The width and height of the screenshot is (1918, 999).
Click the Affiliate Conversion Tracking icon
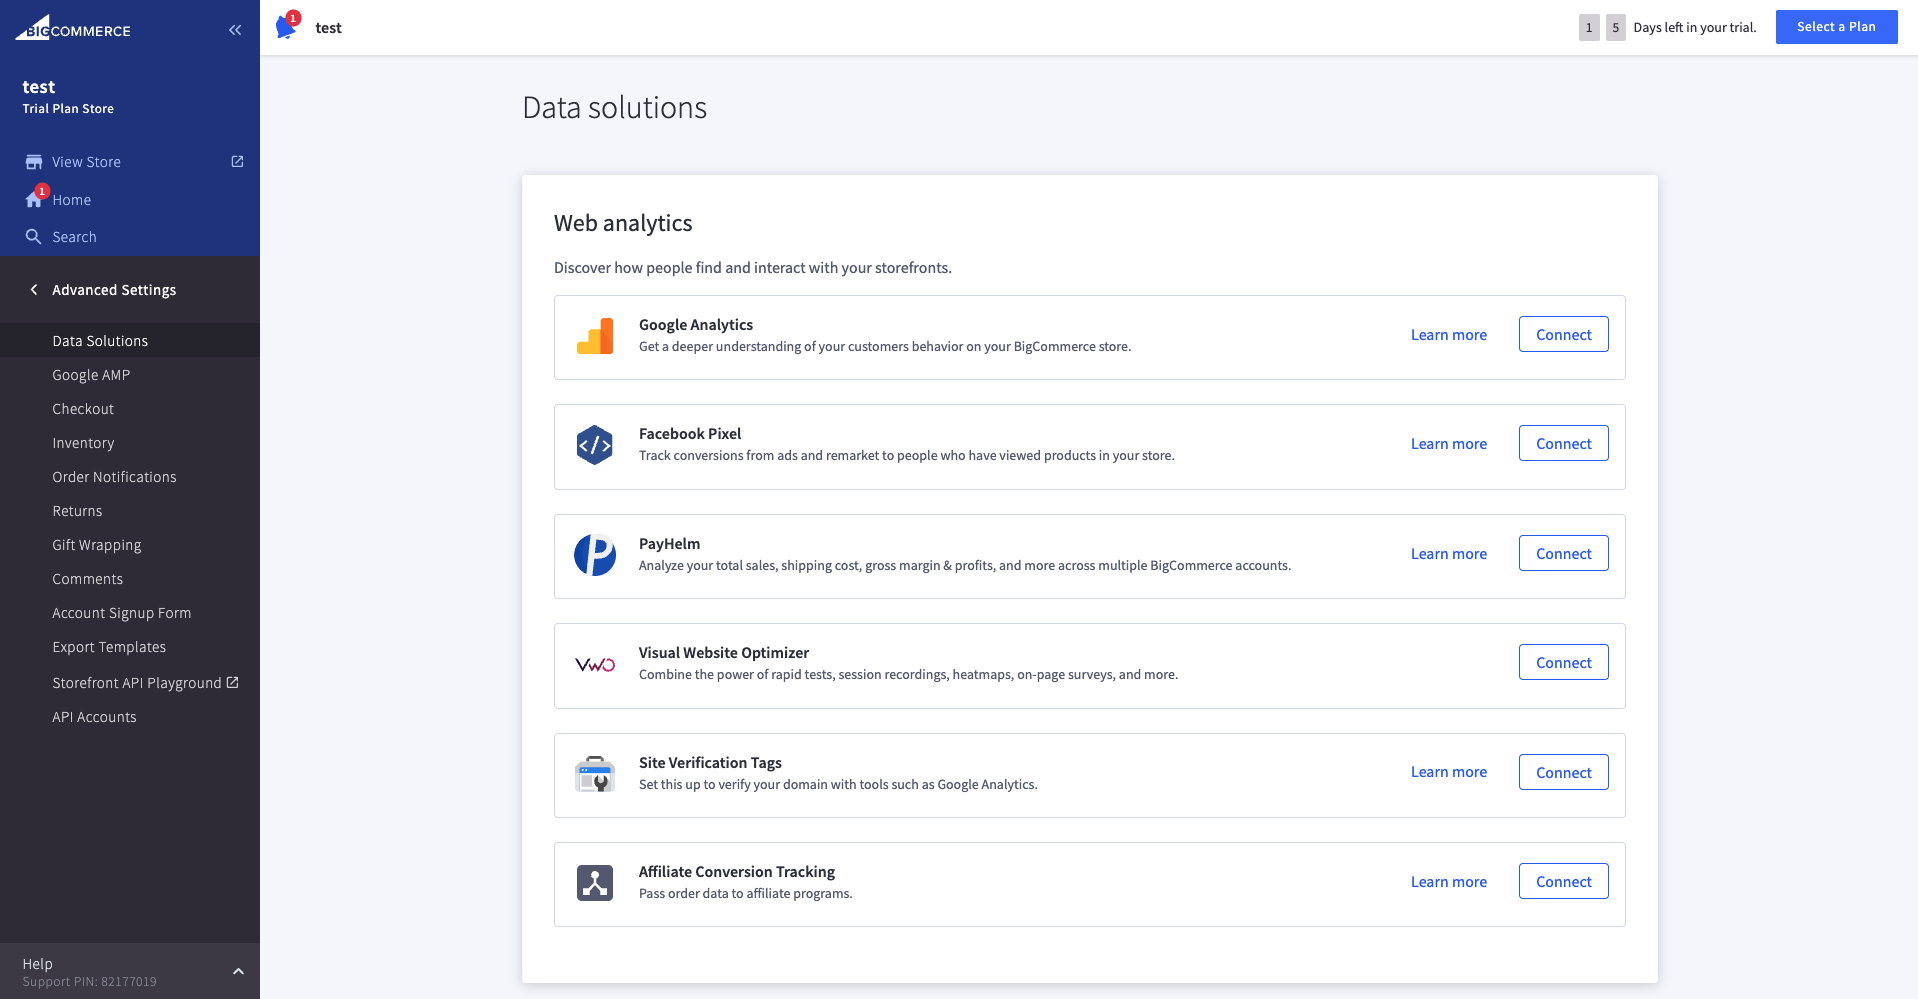[x=595, y=883]
